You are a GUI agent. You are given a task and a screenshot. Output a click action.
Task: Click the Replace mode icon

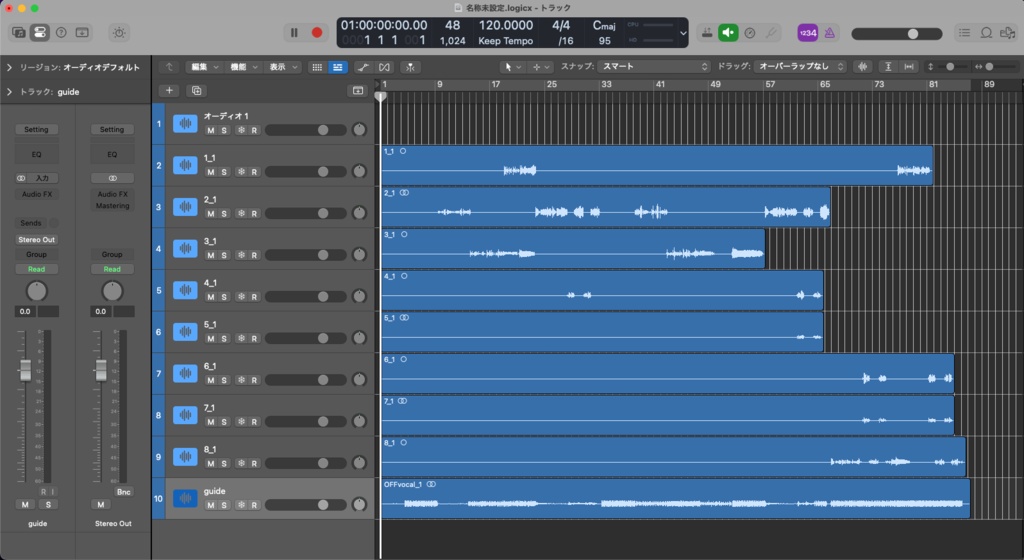[707, 32]
